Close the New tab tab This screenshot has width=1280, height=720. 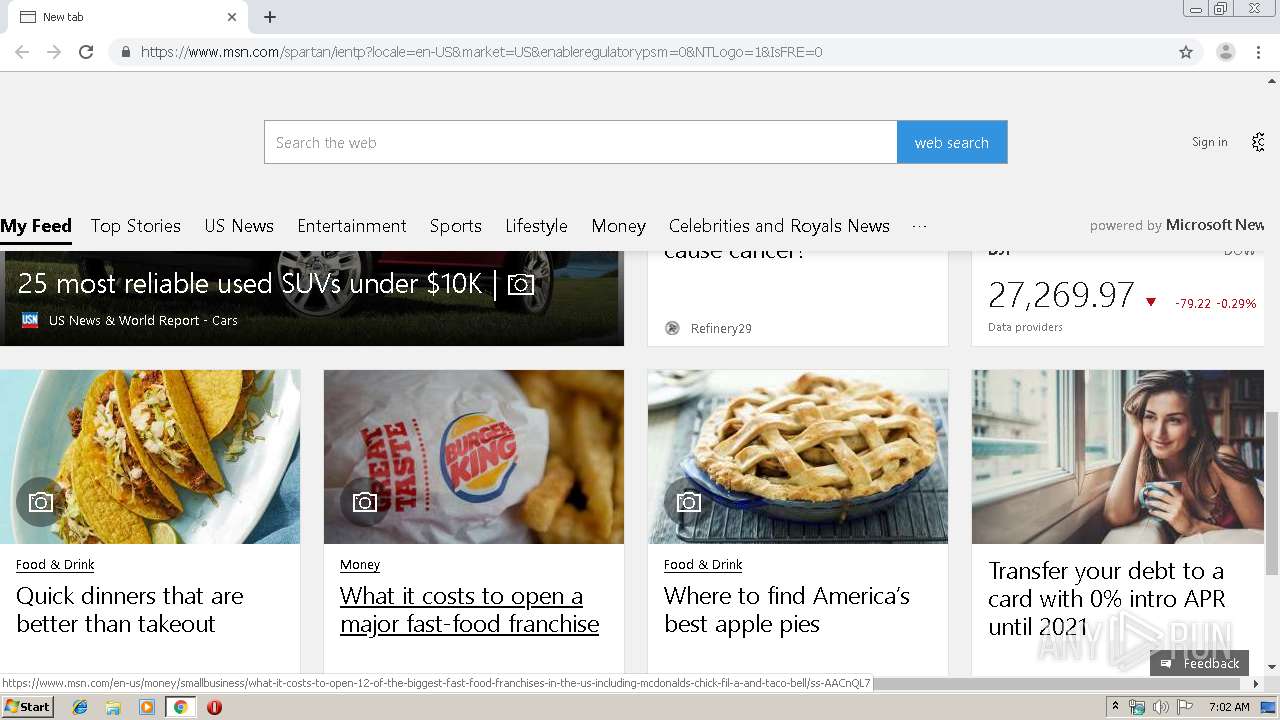pyautogui.click(x=232, y=17)
